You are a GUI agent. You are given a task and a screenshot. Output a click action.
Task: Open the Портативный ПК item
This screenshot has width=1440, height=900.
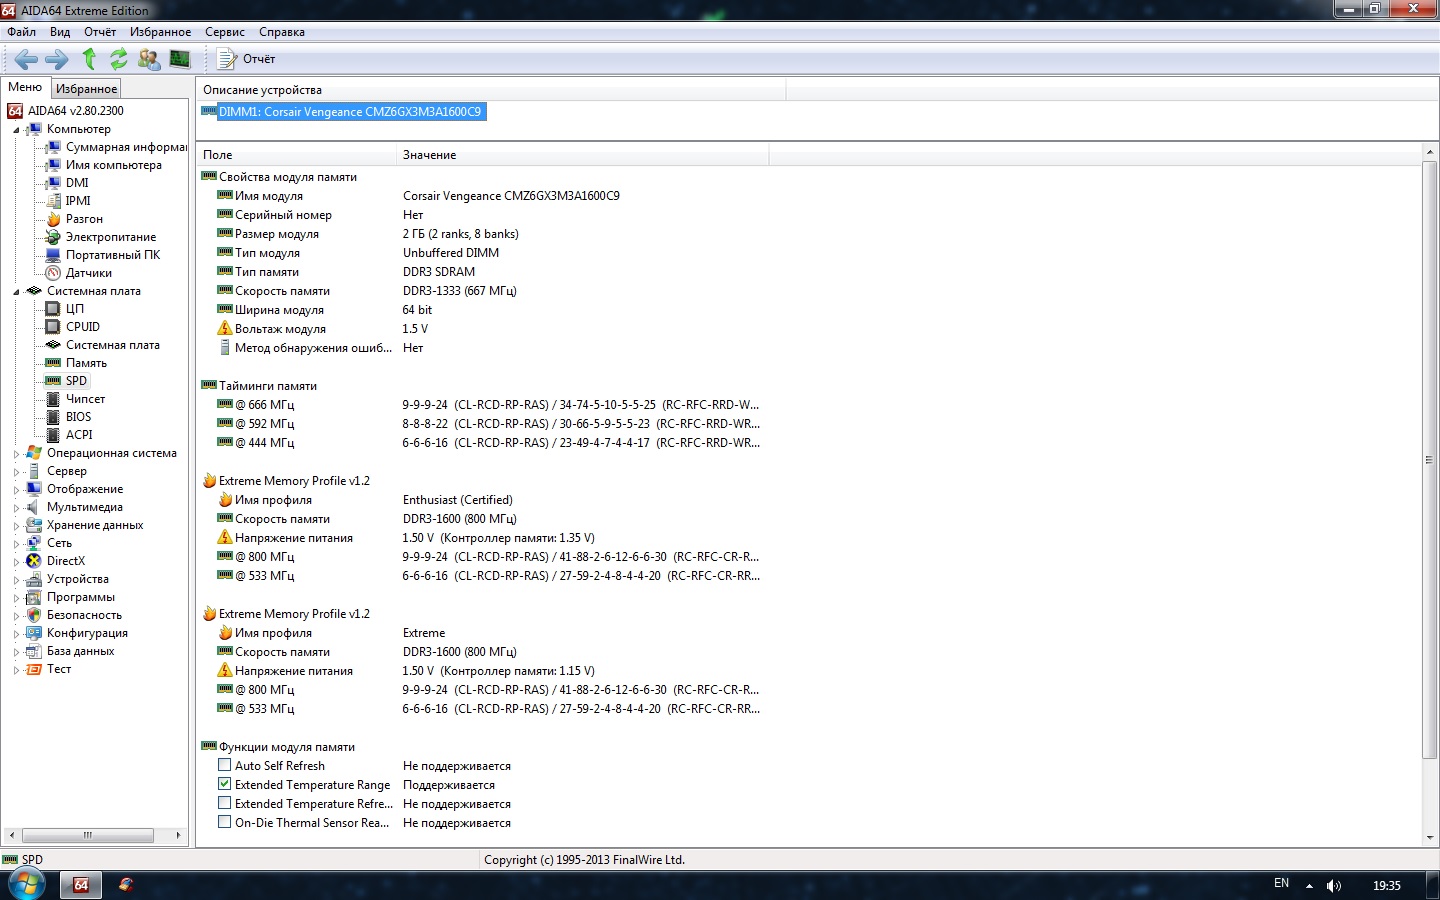click(113, 255)
